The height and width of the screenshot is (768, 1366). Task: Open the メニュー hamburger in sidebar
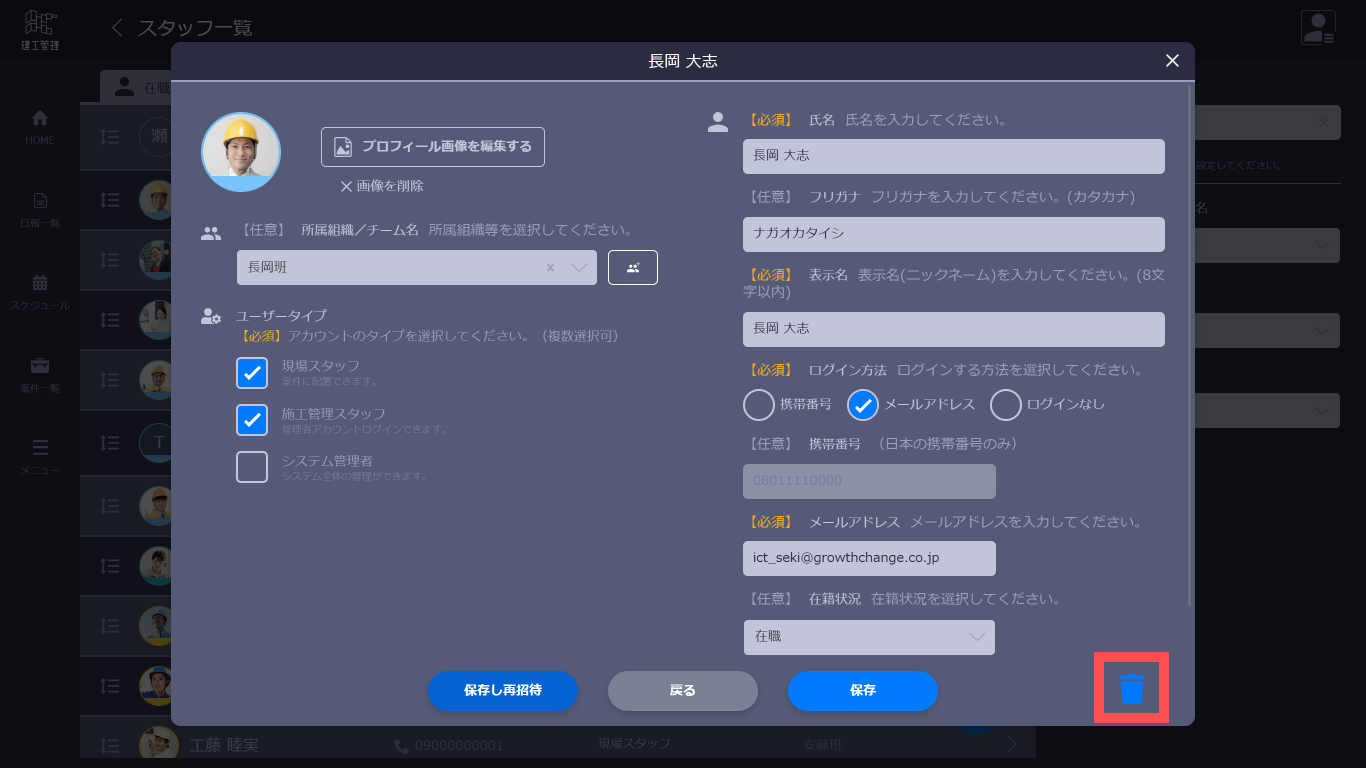40,456
